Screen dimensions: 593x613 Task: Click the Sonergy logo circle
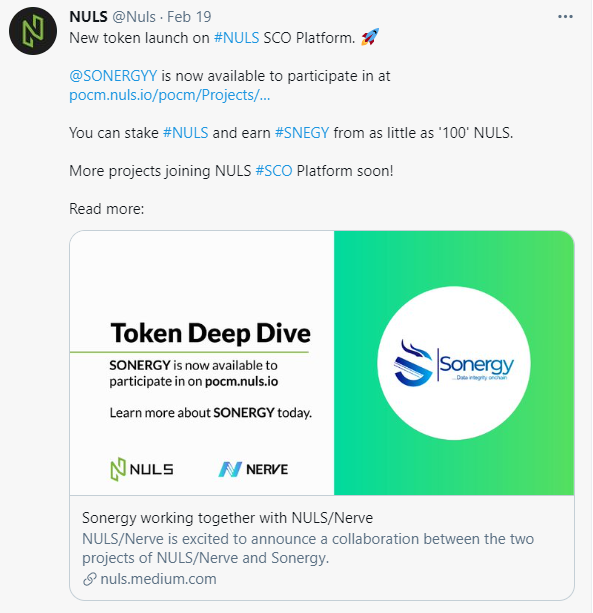point(454,363)
